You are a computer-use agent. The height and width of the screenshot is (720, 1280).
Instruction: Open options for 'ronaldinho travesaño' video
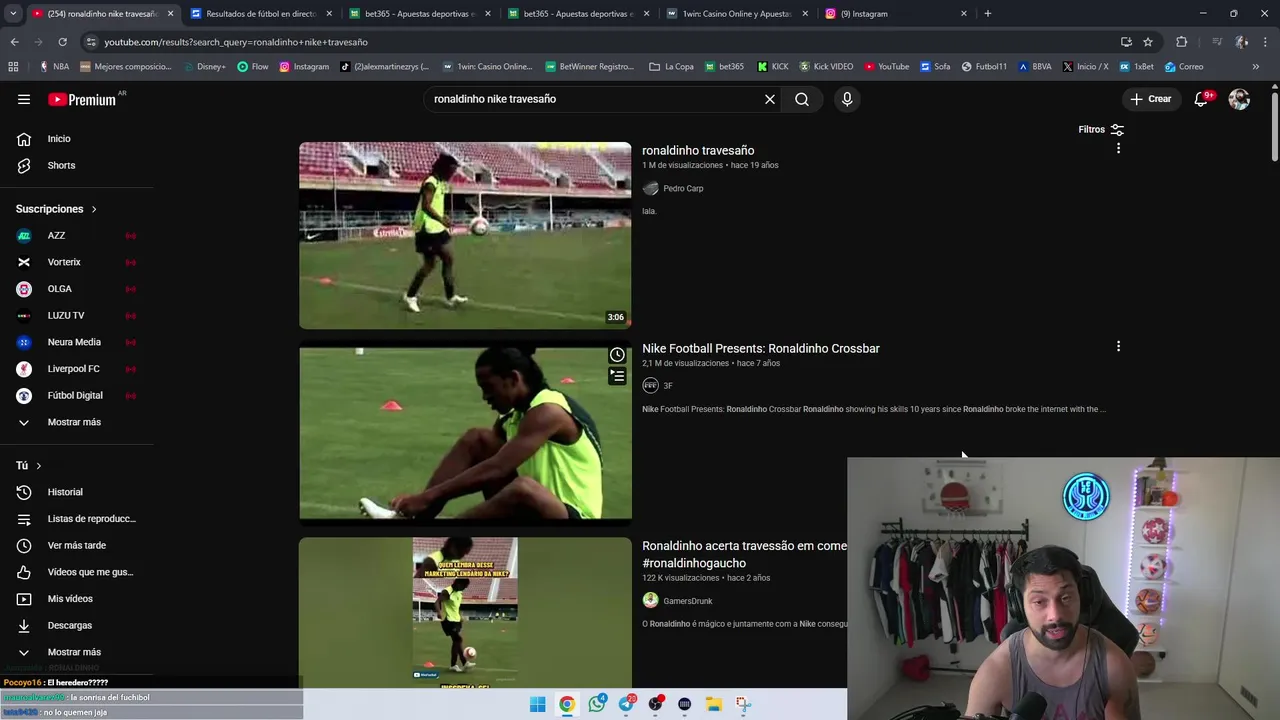coord(1118,148)
